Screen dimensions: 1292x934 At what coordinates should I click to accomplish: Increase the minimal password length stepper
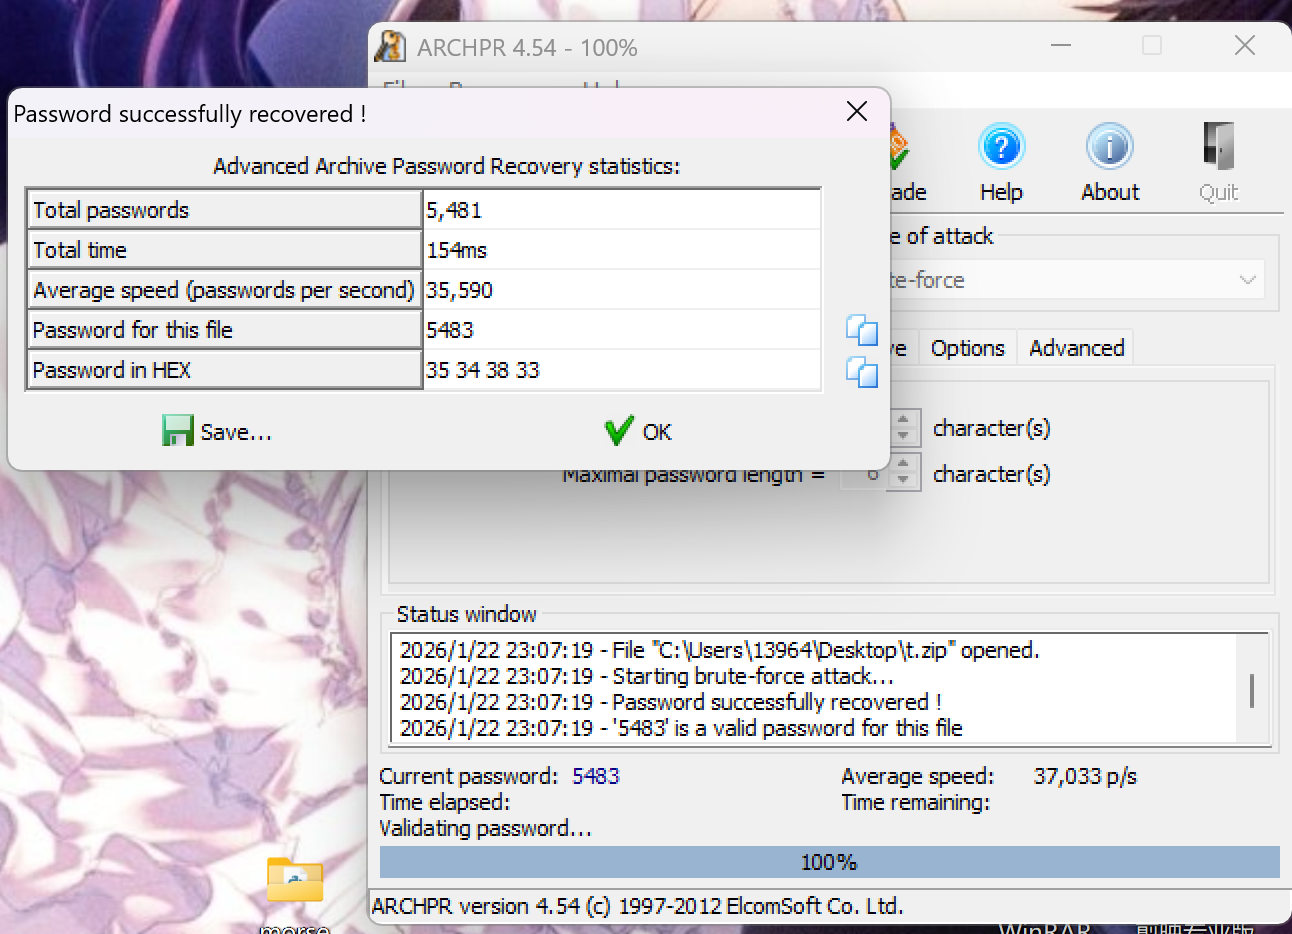pyautogui.click(x=904, y=420)
